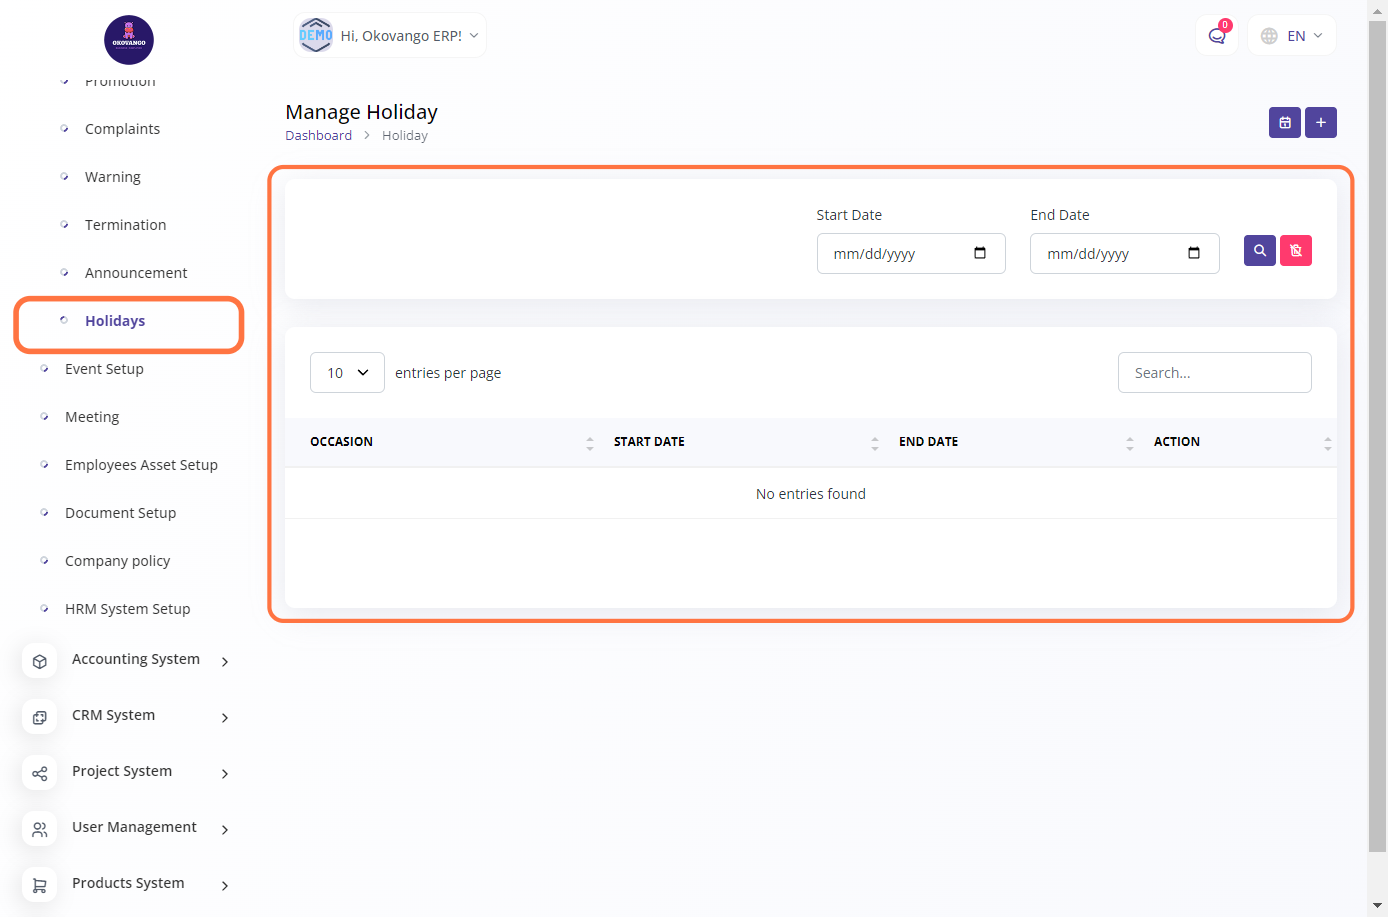Click the calendar view icon button

[x=1284, y=123]
